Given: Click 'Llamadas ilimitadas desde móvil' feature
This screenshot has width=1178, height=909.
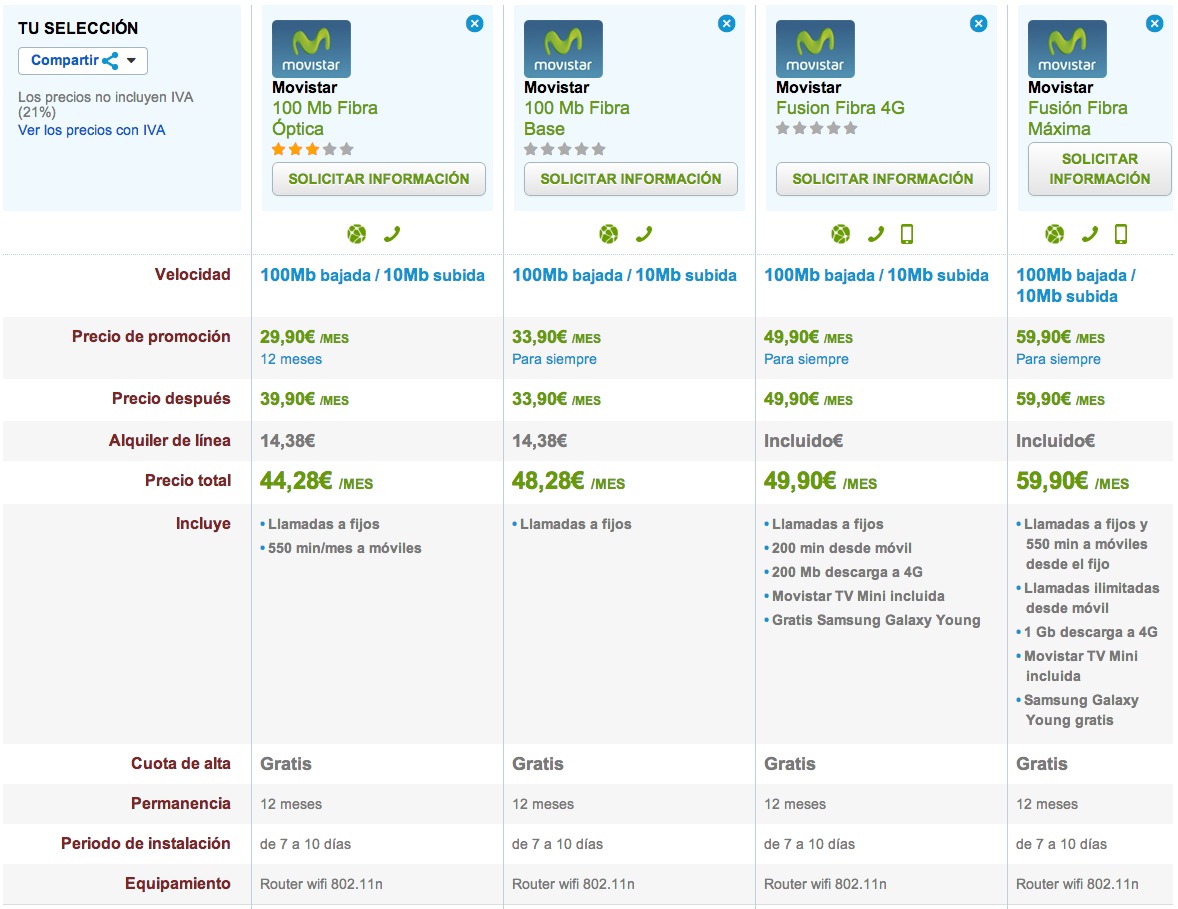Looking at the screenshot, I should tap(1092, 598).
